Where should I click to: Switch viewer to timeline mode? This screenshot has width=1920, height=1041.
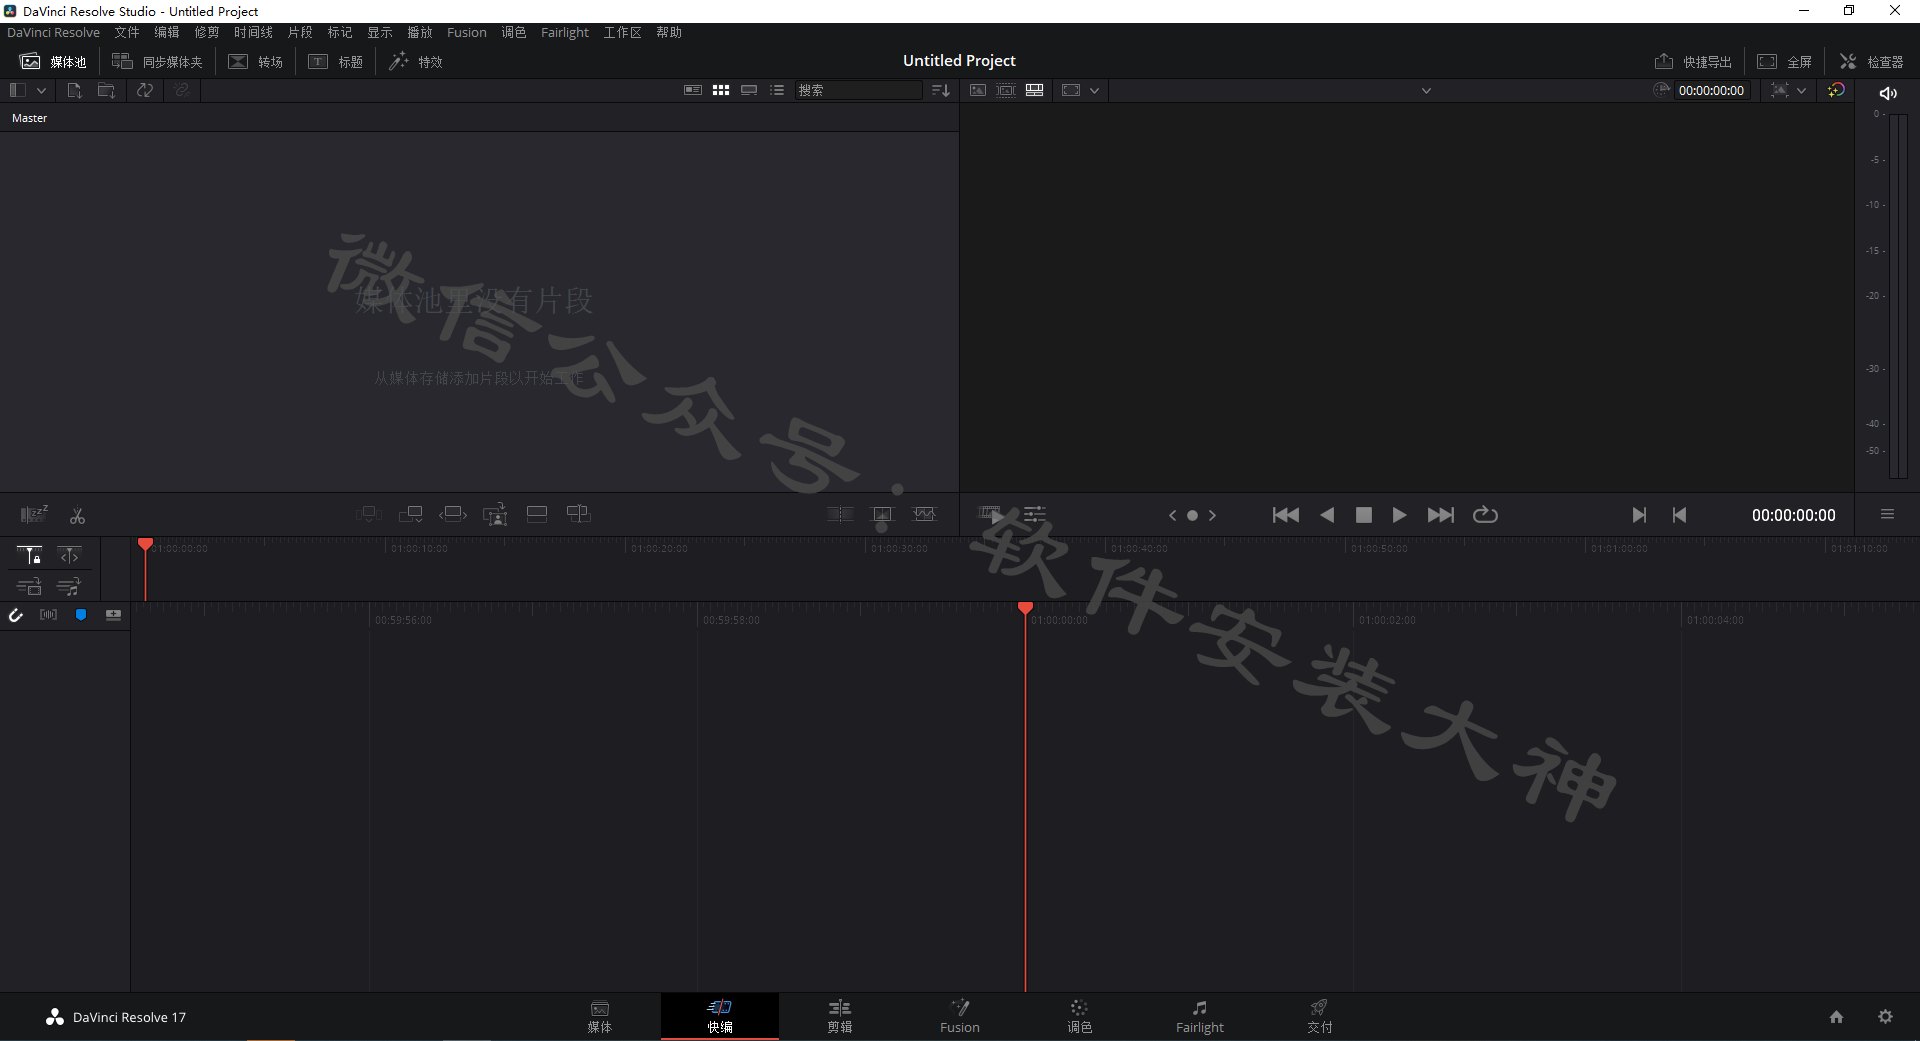tap(1035, 90)
